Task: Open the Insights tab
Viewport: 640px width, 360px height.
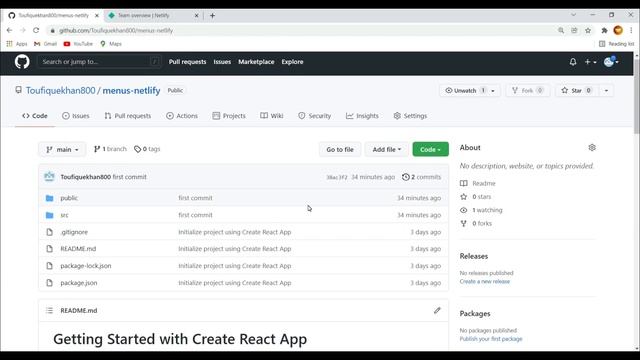Action: coord(362,116)
